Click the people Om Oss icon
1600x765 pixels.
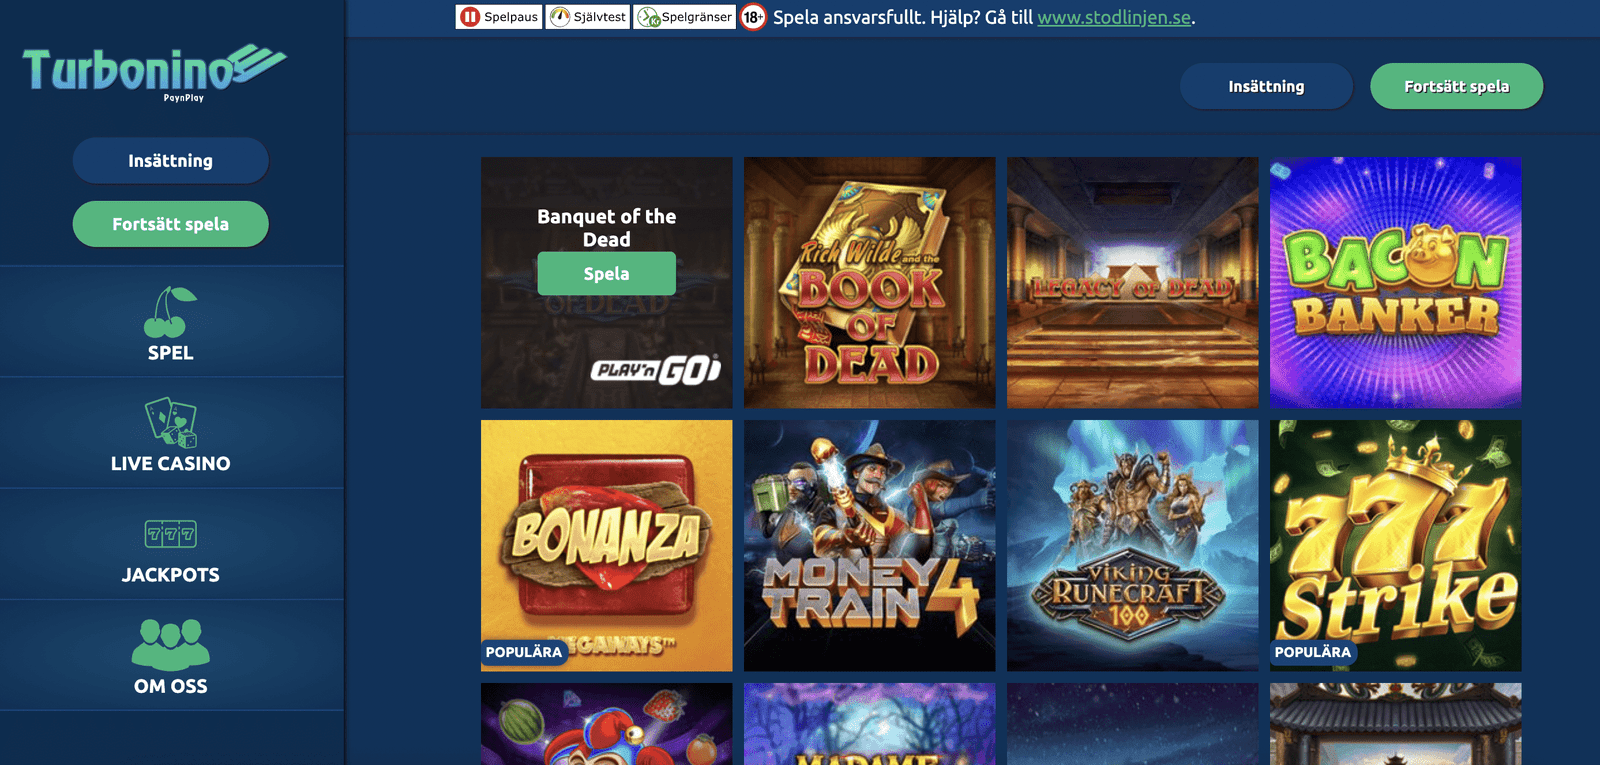(171, 644)
